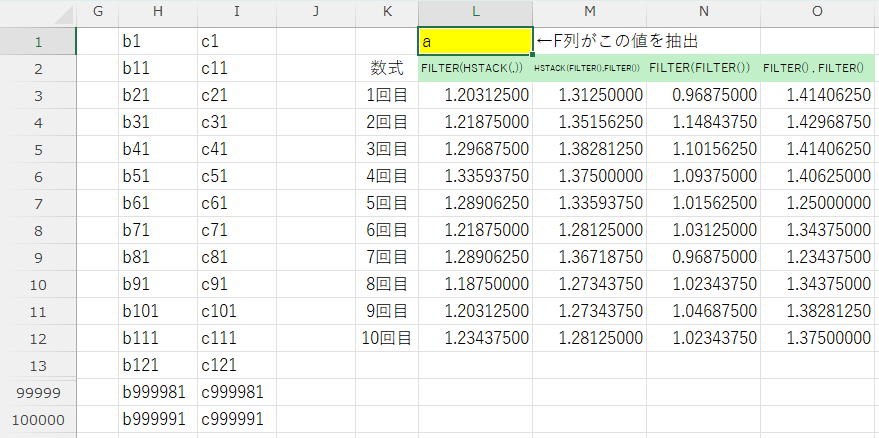879x438 pixels.
Task: Select the '1回目' label cell
Action: [x=387, y=95]
